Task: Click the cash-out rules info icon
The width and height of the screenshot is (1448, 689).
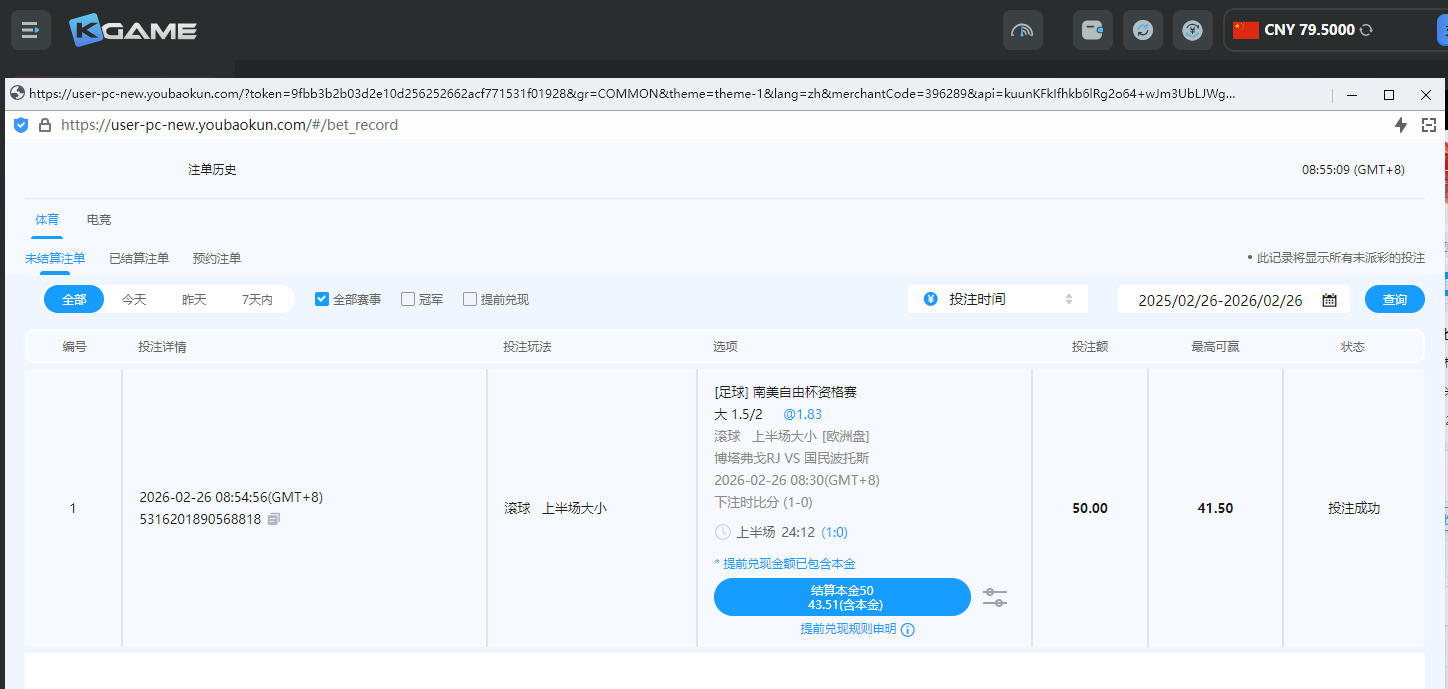Action: pos(908,630)
